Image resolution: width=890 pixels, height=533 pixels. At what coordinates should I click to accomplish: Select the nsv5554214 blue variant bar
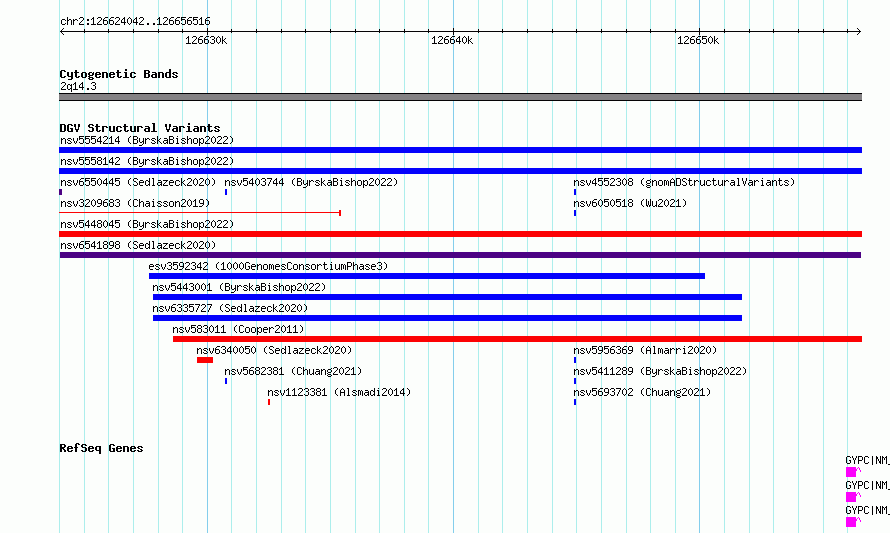coord(460,150)
